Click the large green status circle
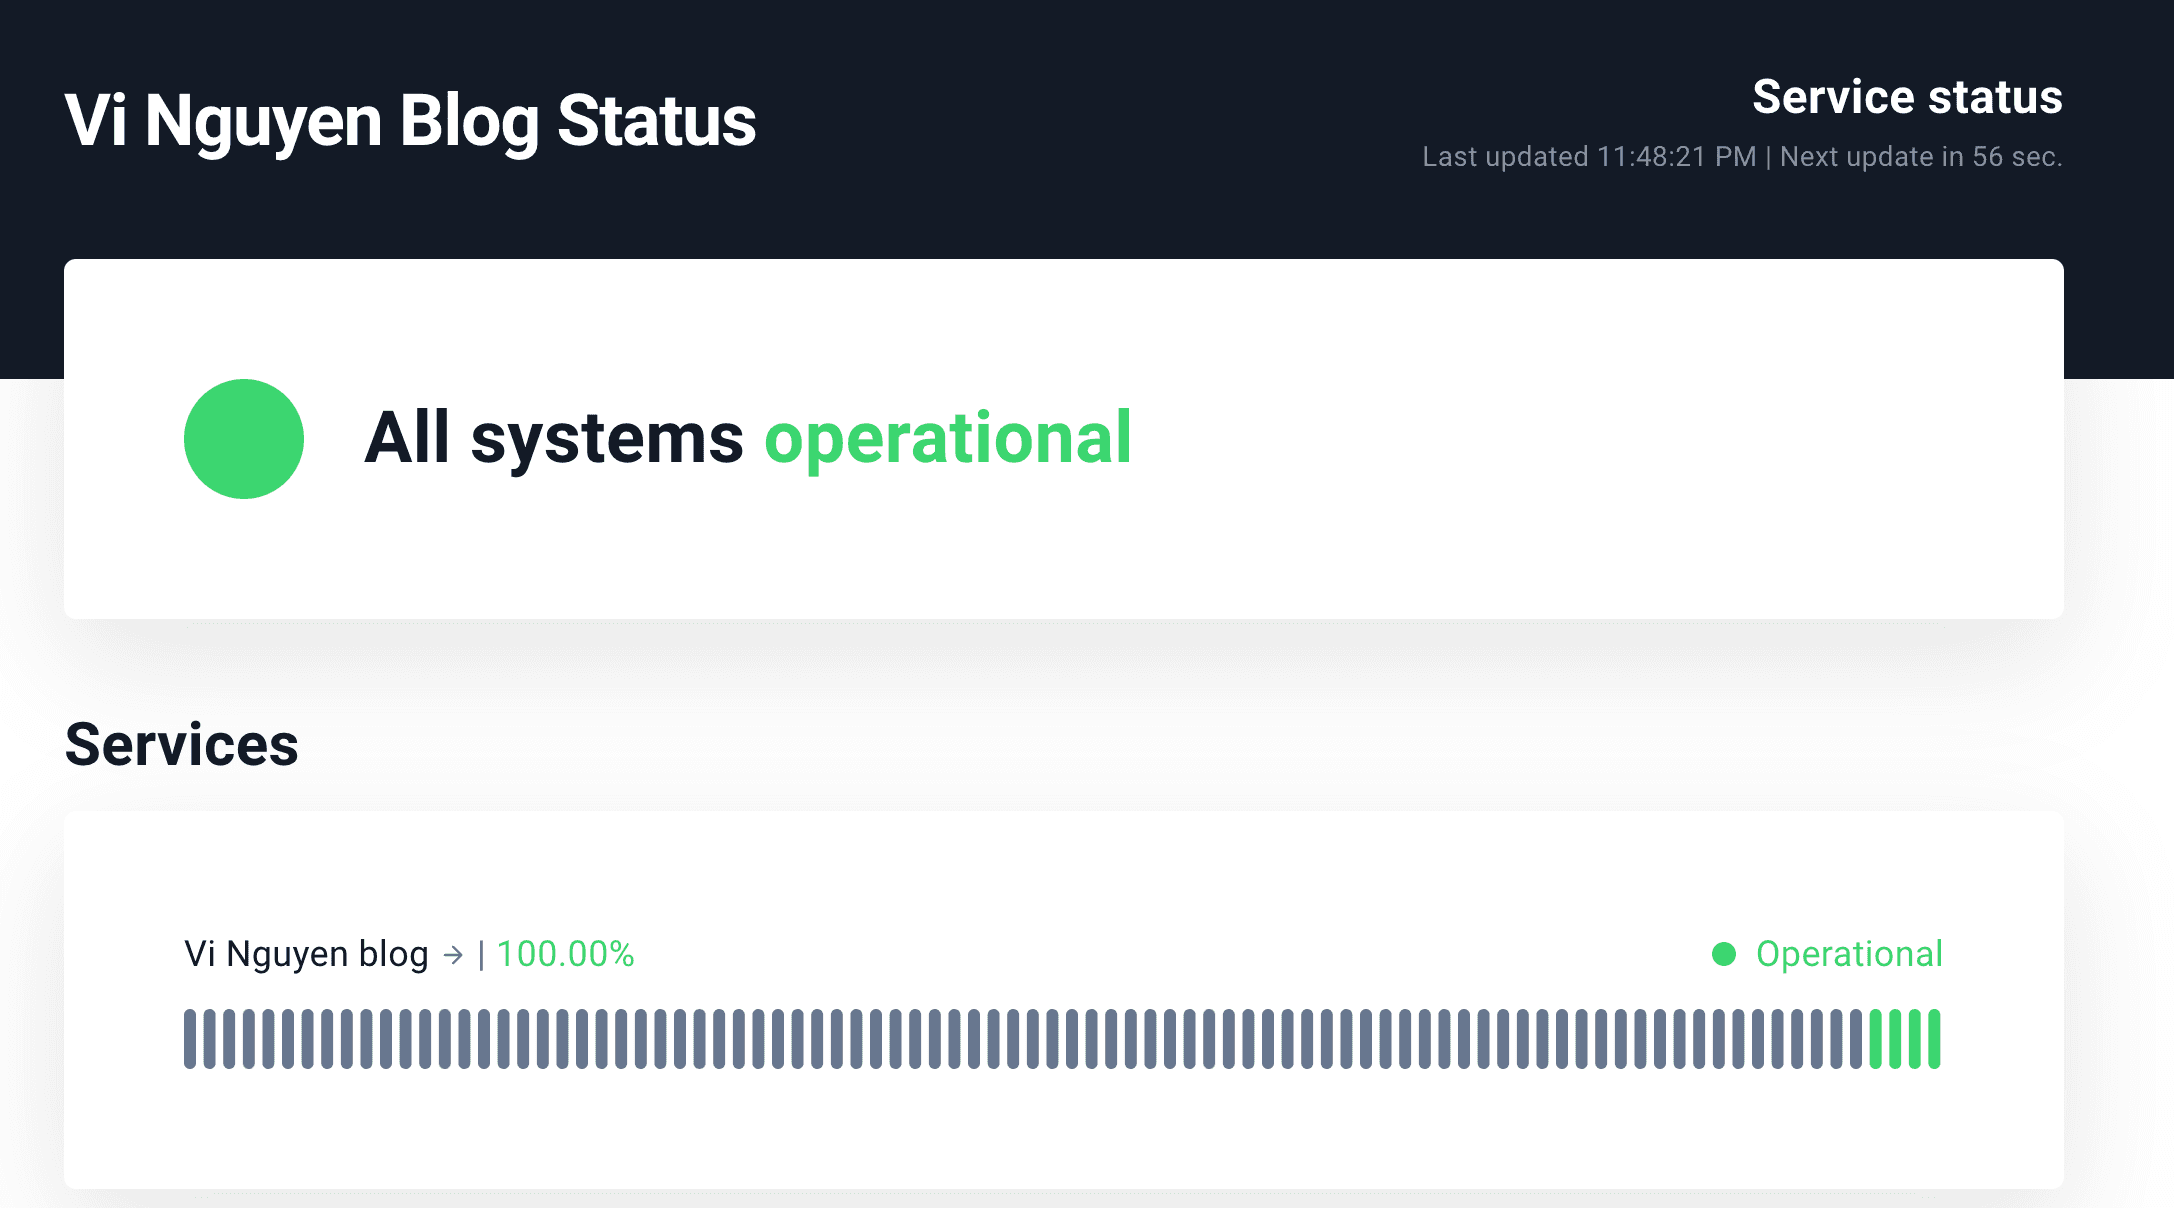 pyautogui.click(x=243, y=438)
